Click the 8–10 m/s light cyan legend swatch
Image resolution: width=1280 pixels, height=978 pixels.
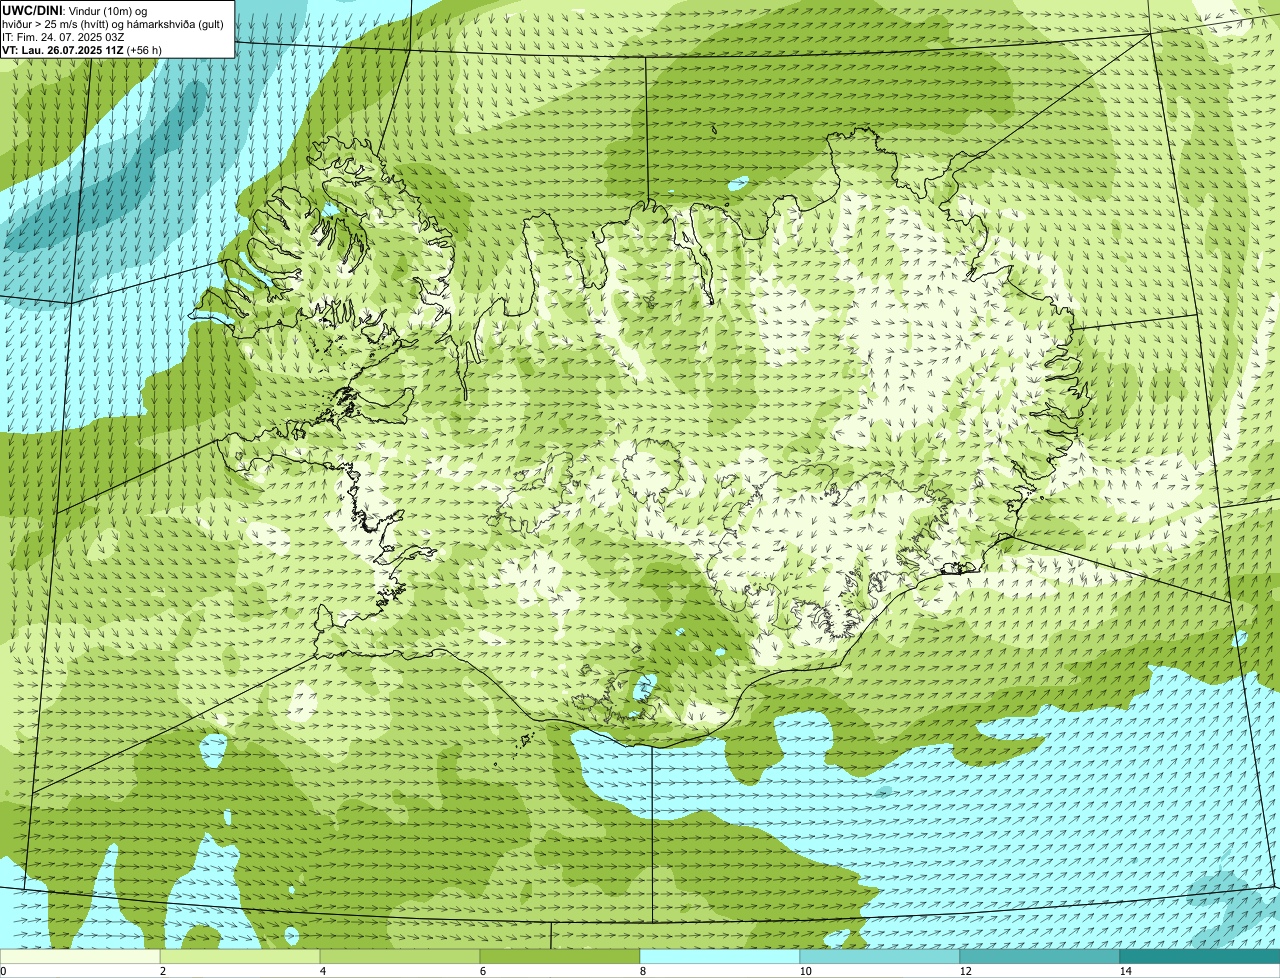(x=720, y=956)
